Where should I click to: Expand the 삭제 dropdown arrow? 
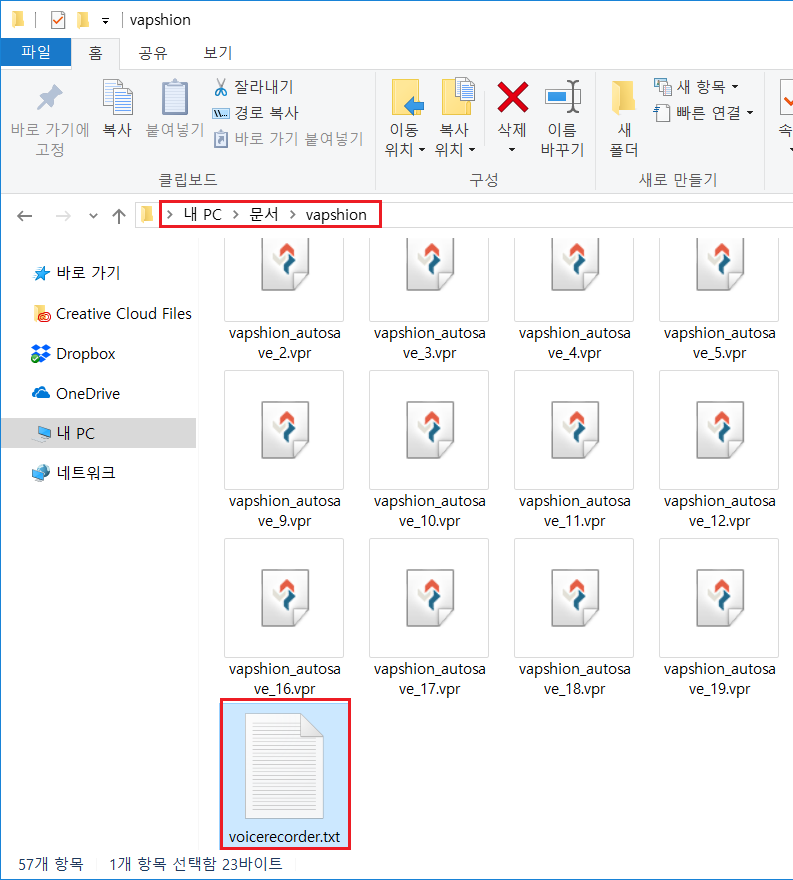pos(512,150)
